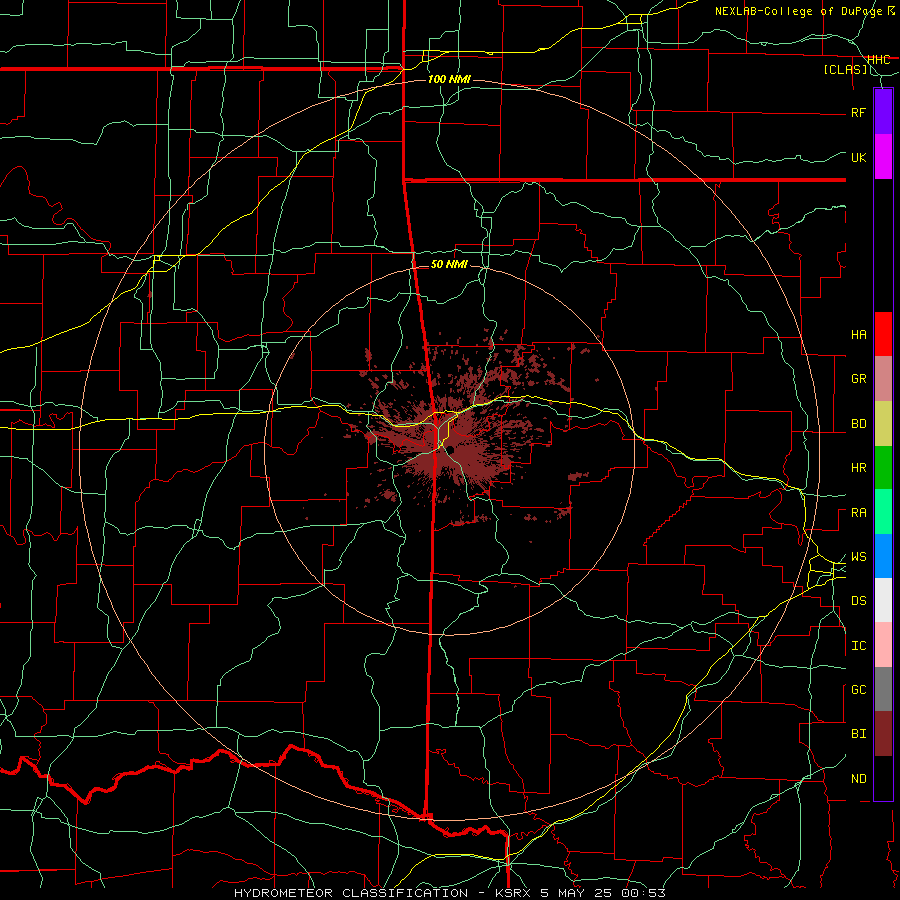Click the UK legend label
Image resolution: width=900 pixels, height=900 pixels.
(859, 157)
